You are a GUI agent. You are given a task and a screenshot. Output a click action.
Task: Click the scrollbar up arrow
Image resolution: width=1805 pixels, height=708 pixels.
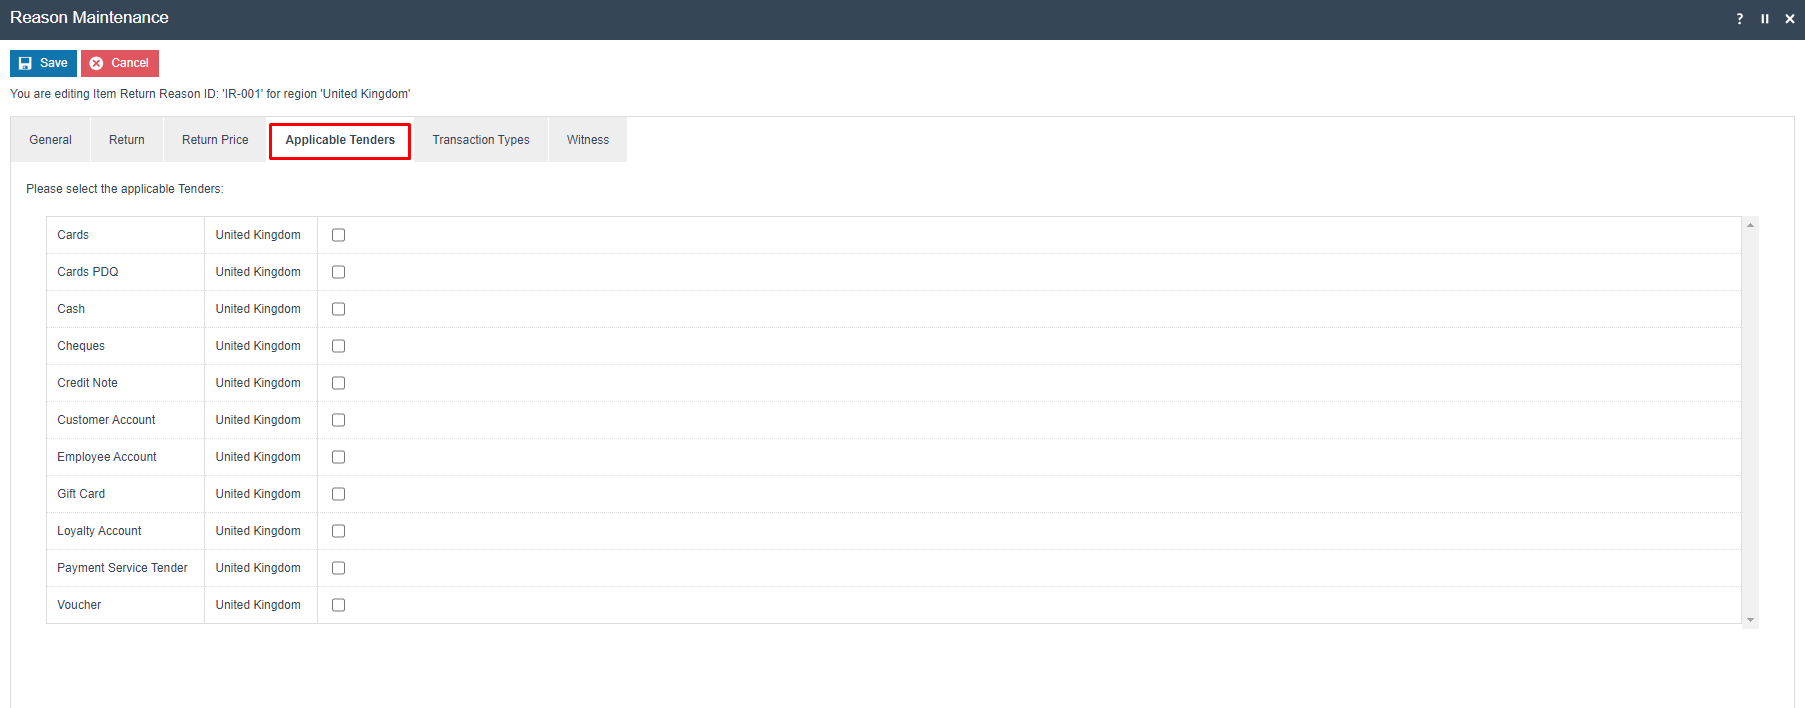pyautogui.click(x=1750, y=225)
